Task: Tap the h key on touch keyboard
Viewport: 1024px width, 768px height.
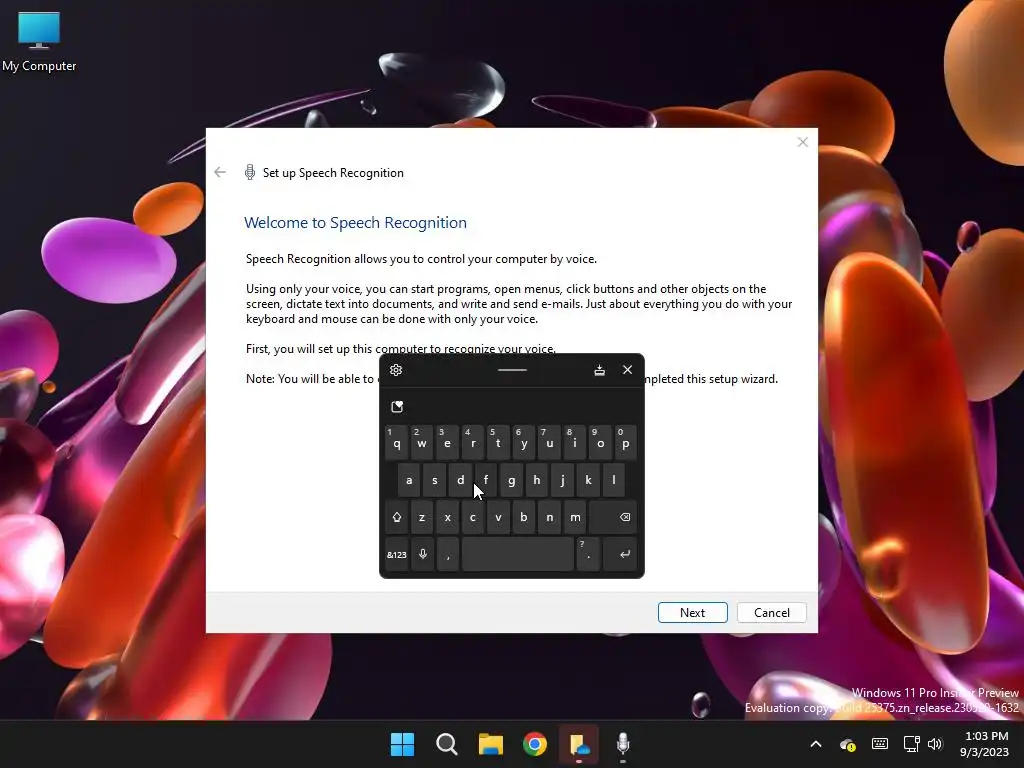Action: 537,480
